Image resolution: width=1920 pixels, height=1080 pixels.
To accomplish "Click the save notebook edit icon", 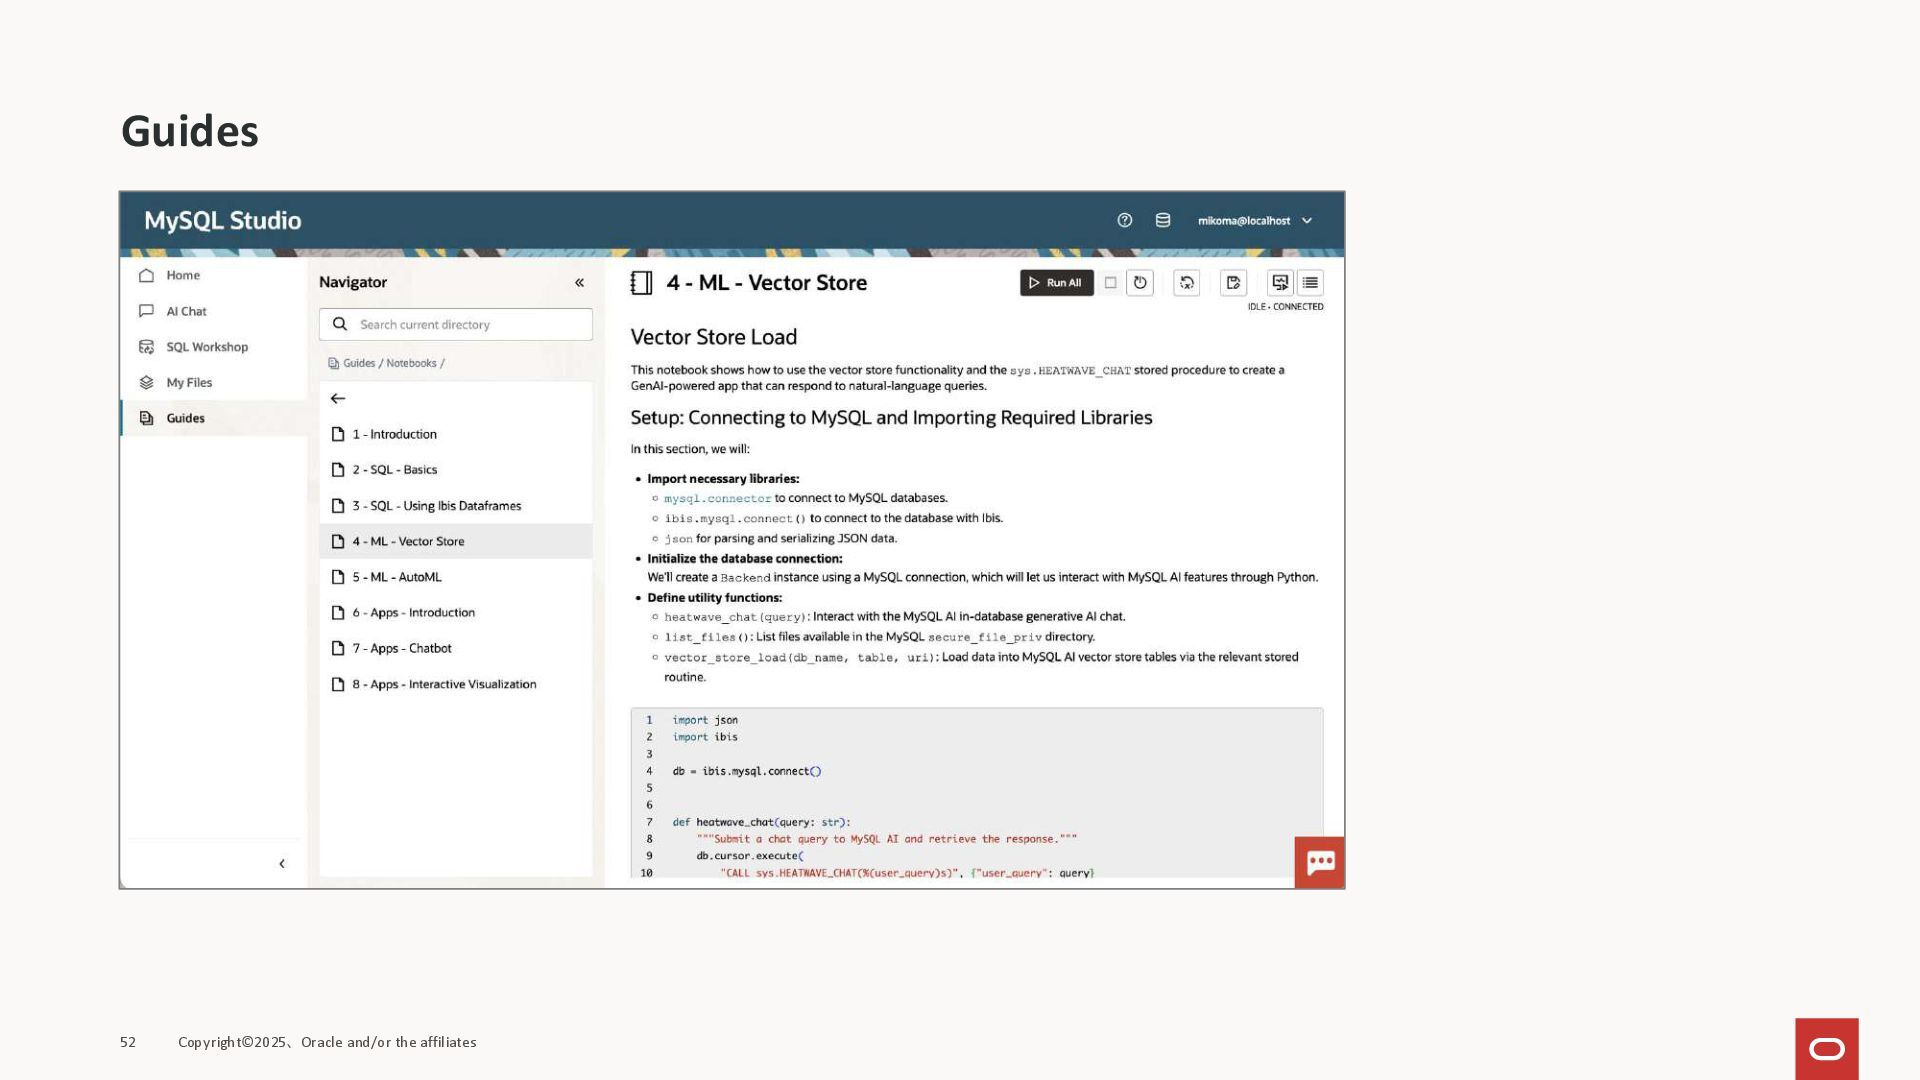I will coord(1233,283).
